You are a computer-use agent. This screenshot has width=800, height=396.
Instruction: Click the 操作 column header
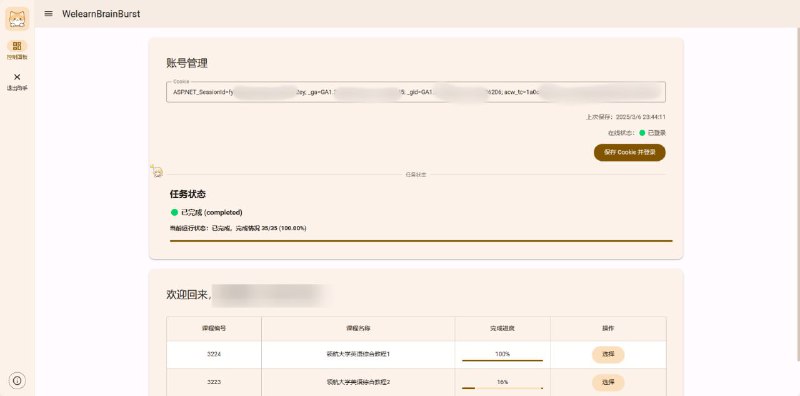(608, 329)
